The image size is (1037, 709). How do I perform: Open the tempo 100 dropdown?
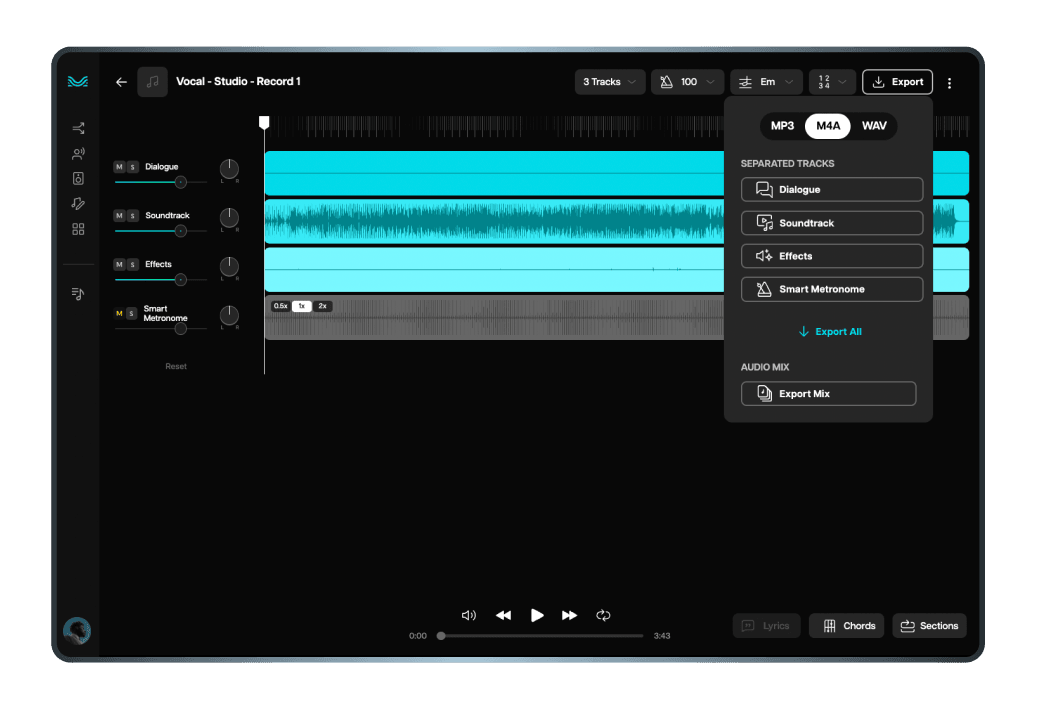687,82
